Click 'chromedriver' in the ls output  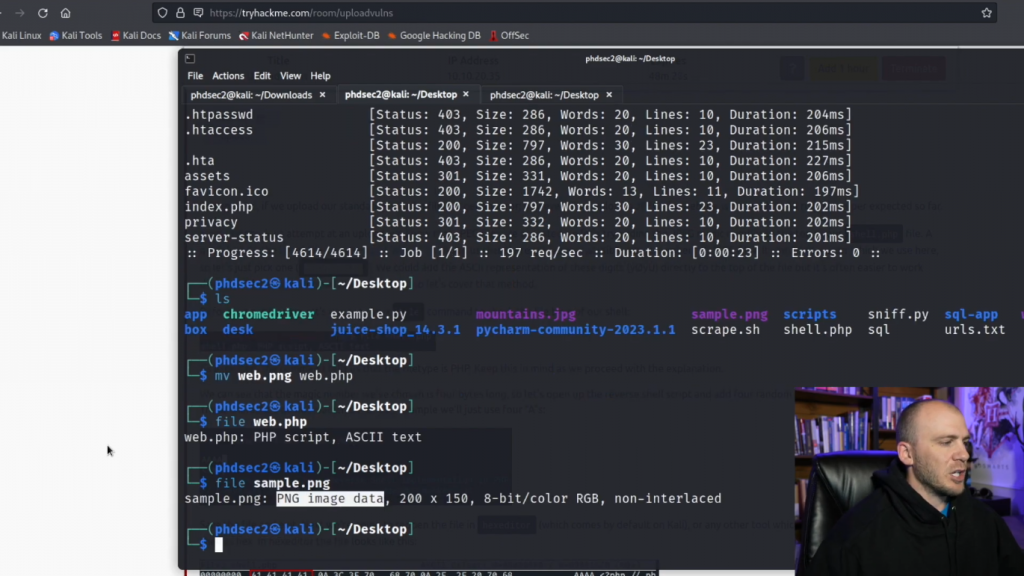(x=268, y=314)
